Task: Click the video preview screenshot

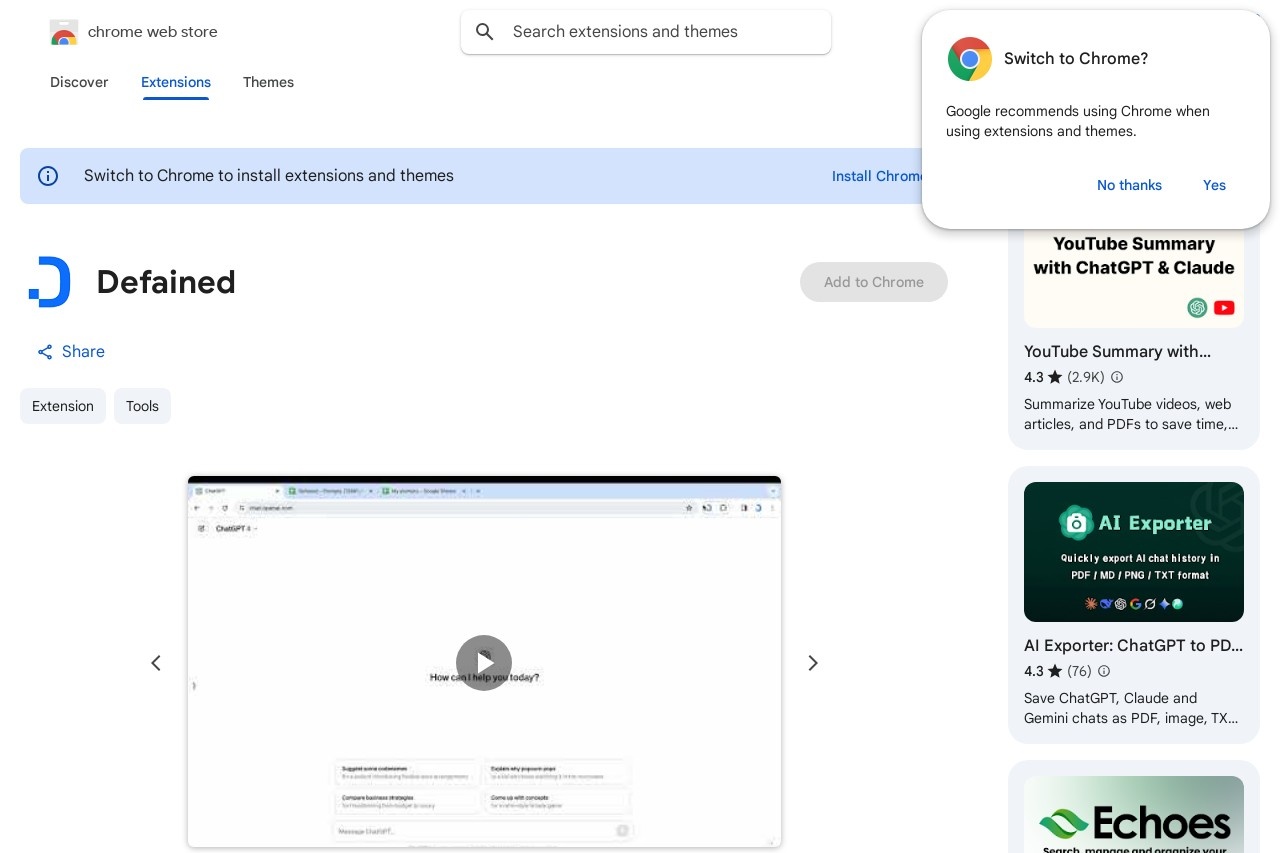Action: 484,662
